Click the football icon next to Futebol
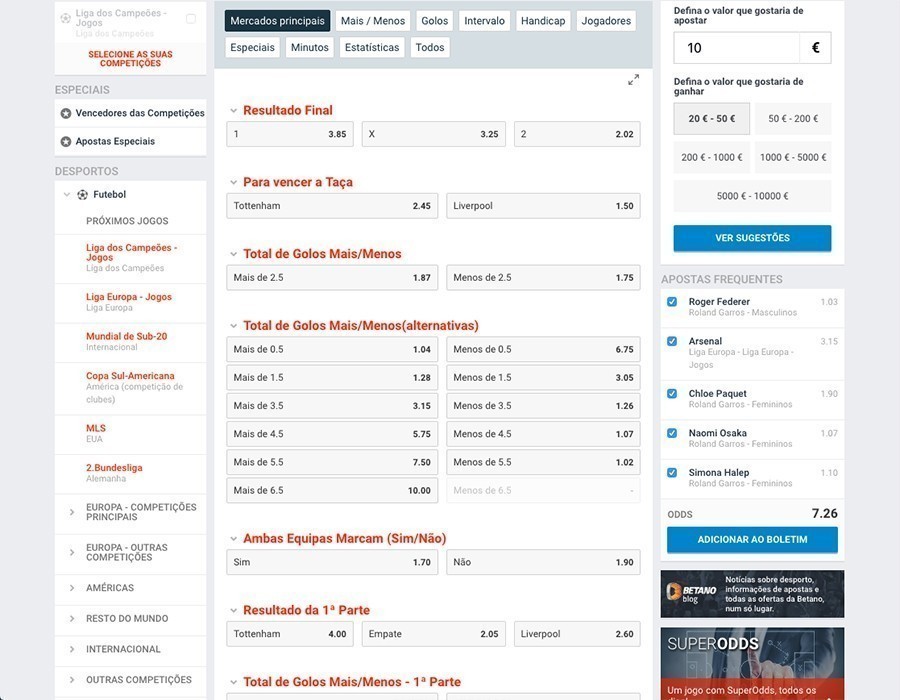This screenshot has width=900, height=700. (83, 195)
